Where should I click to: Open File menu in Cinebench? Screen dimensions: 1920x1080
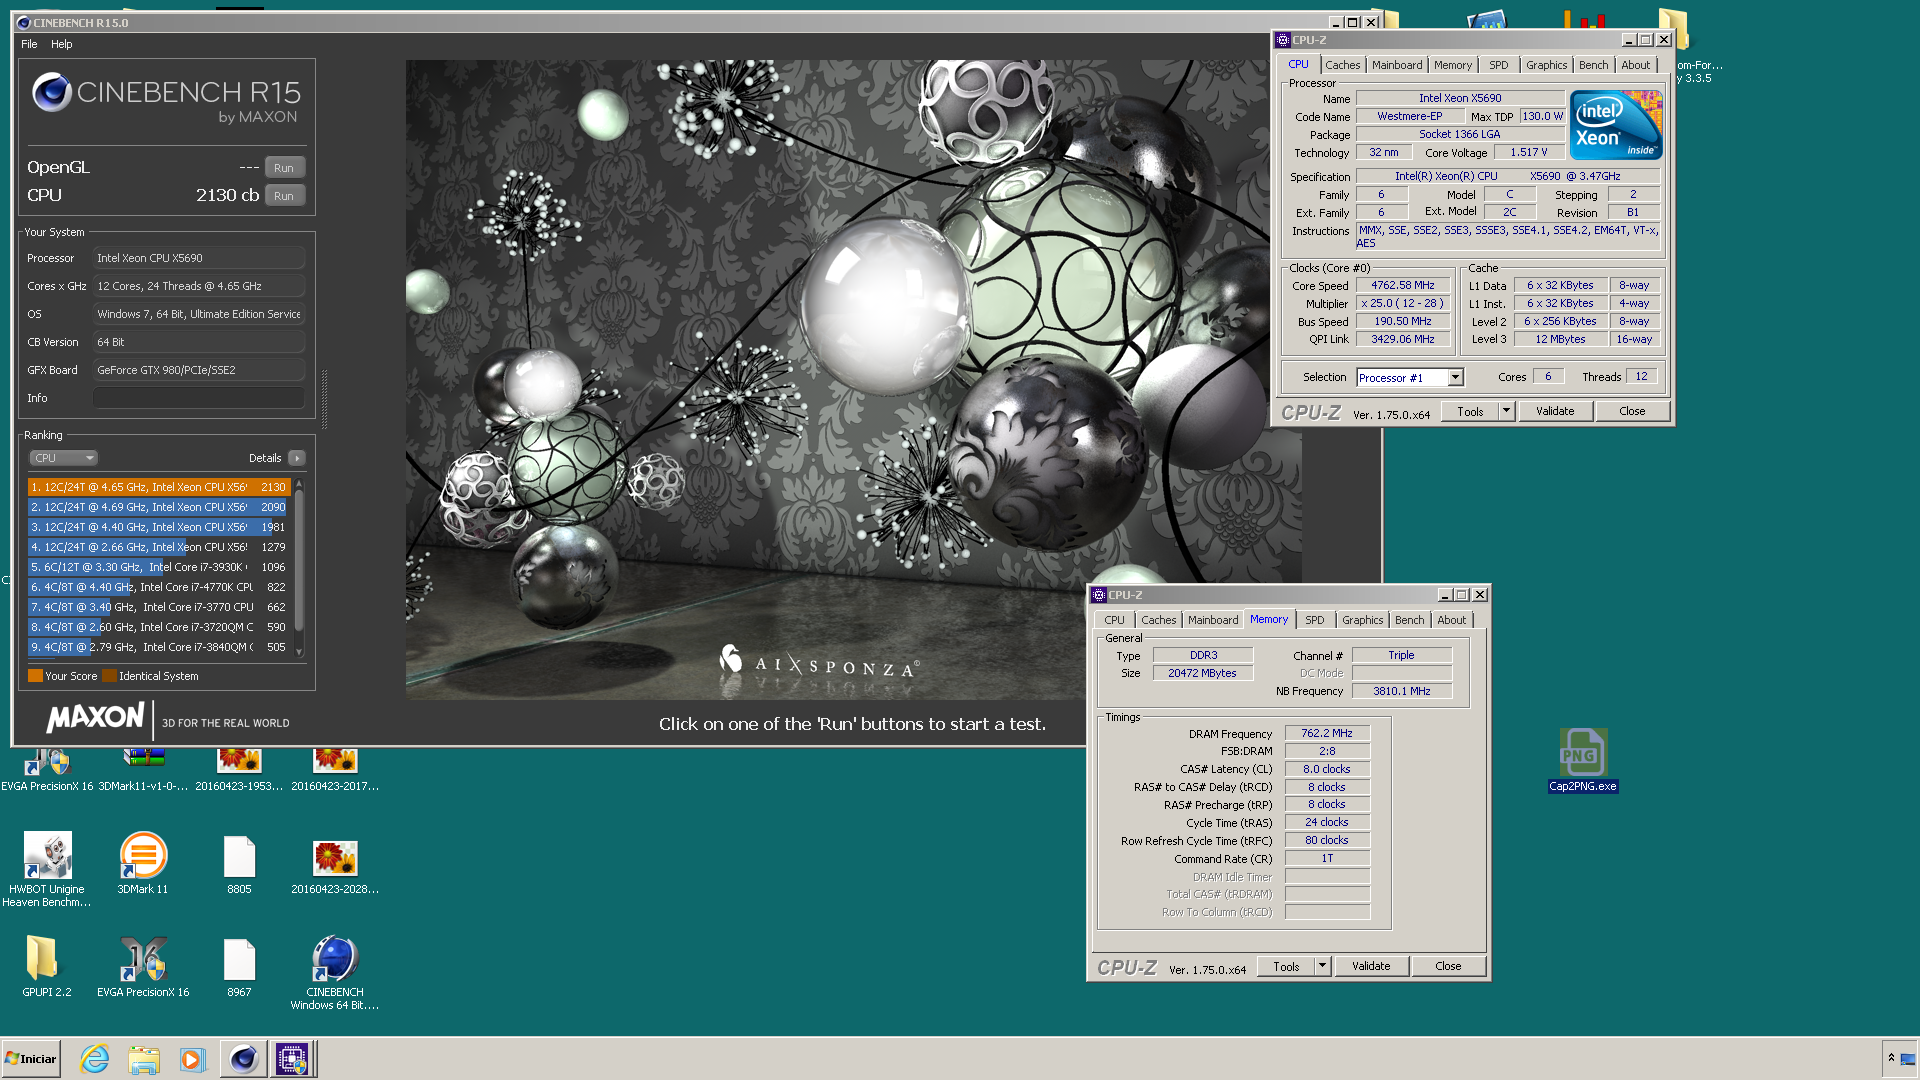tap(29, 44)
